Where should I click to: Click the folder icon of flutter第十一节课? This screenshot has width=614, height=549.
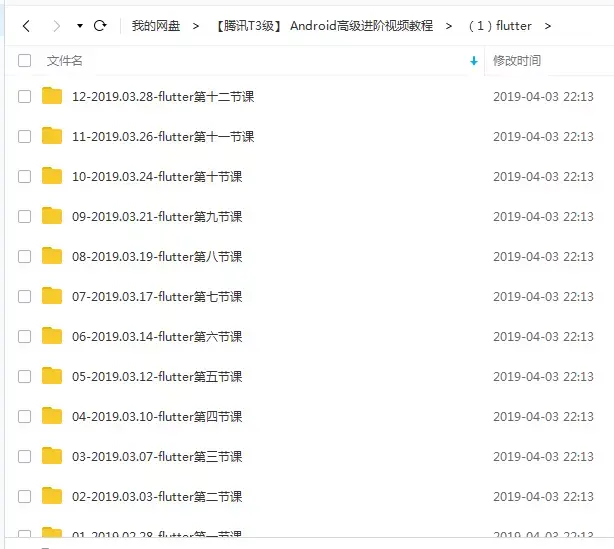coord(52,136)
